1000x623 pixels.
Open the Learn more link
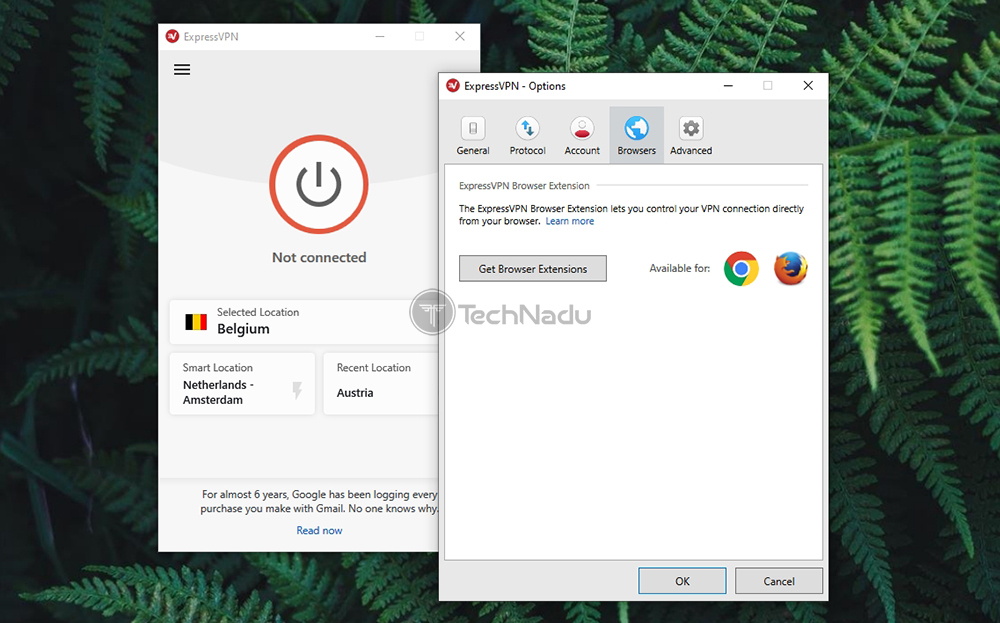[x=570, y=221]
